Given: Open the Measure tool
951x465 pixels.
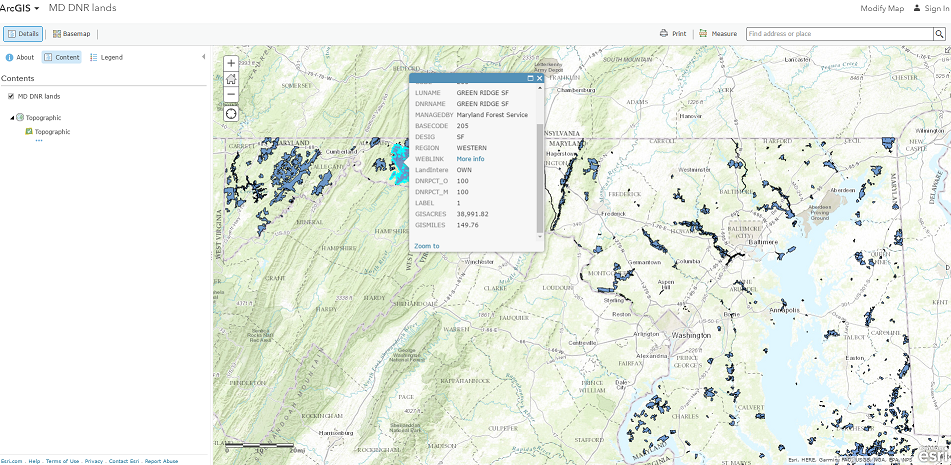Looking at the screenshot, I should [x=718, y=34].
